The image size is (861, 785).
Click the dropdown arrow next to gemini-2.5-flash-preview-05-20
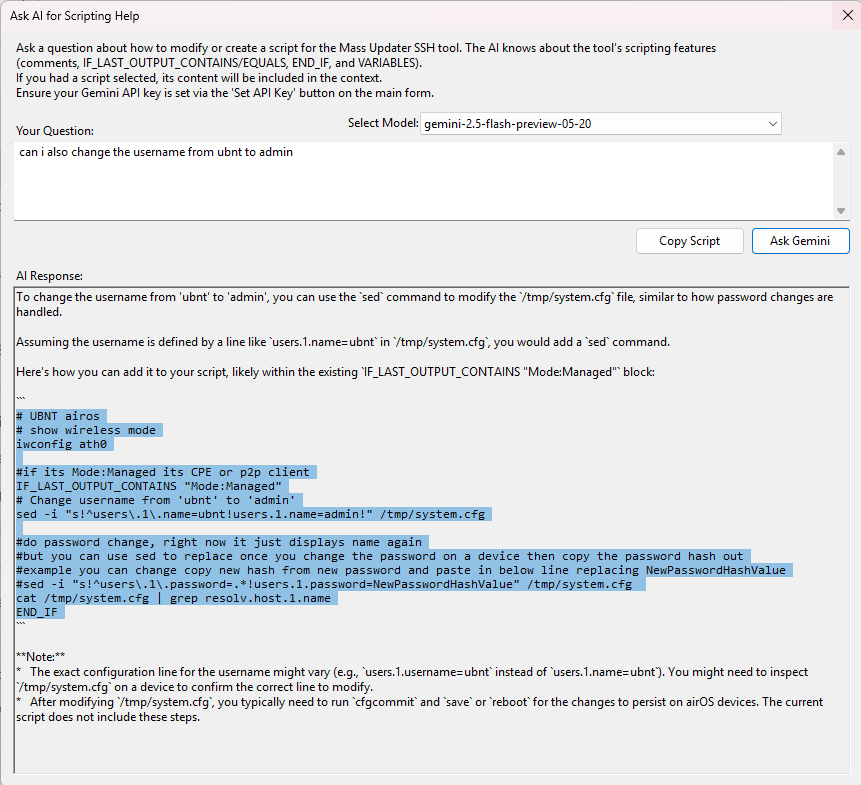(x=772, y=124)
